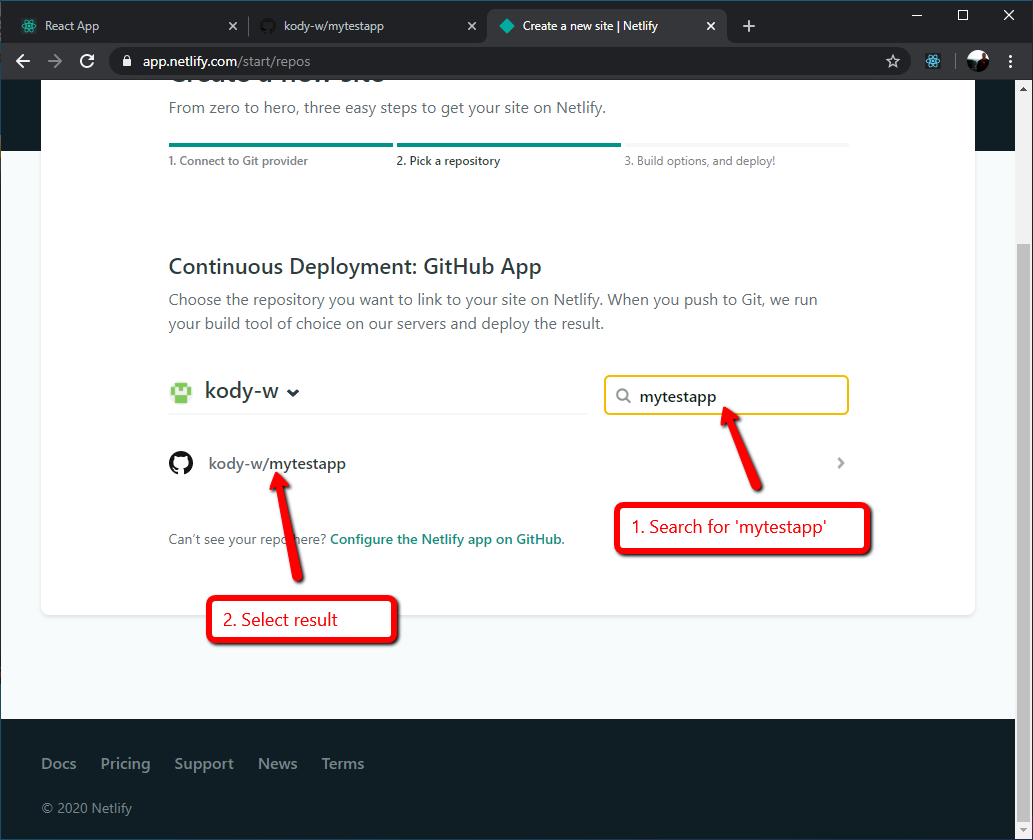The width and height of the screenshot is (1033, 840).
Task: Open the News footer link
Action: (277, 764)
